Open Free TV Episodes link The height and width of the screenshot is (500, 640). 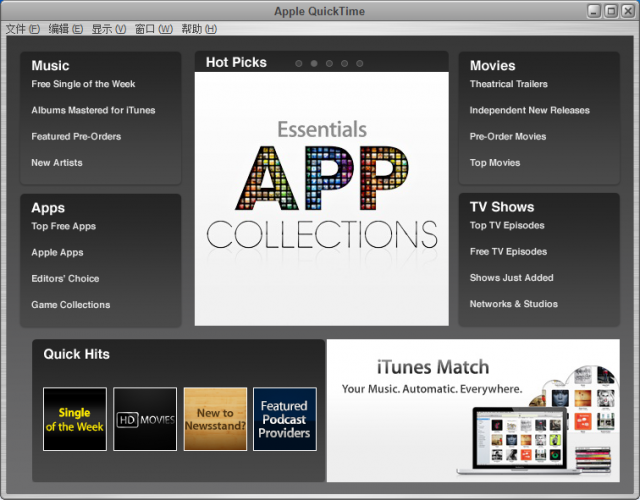pos(509,252)
